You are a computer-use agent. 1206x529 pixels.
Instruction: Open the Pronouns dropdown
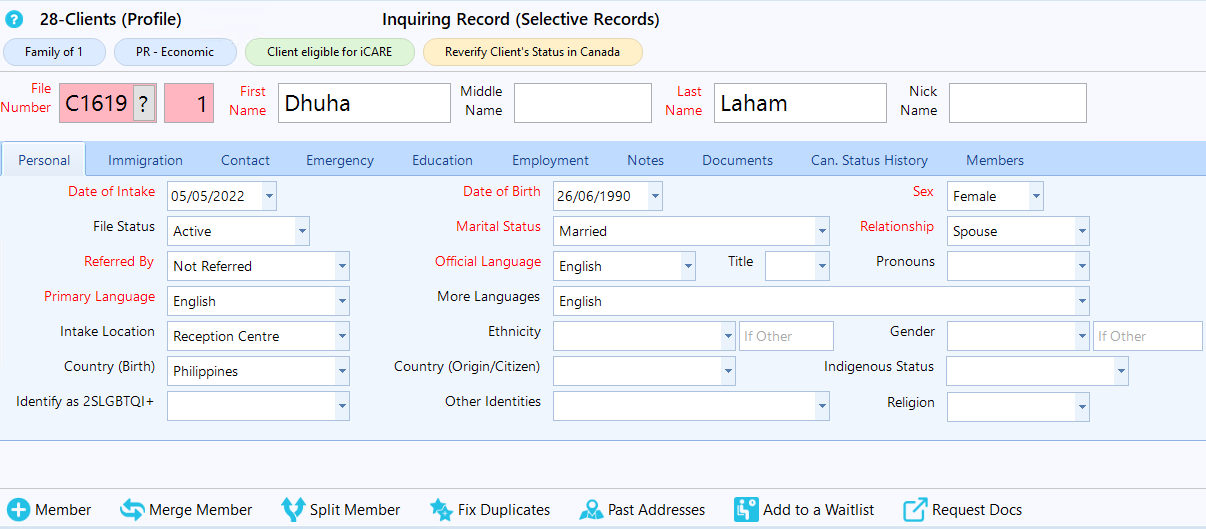pos(1082,266)
